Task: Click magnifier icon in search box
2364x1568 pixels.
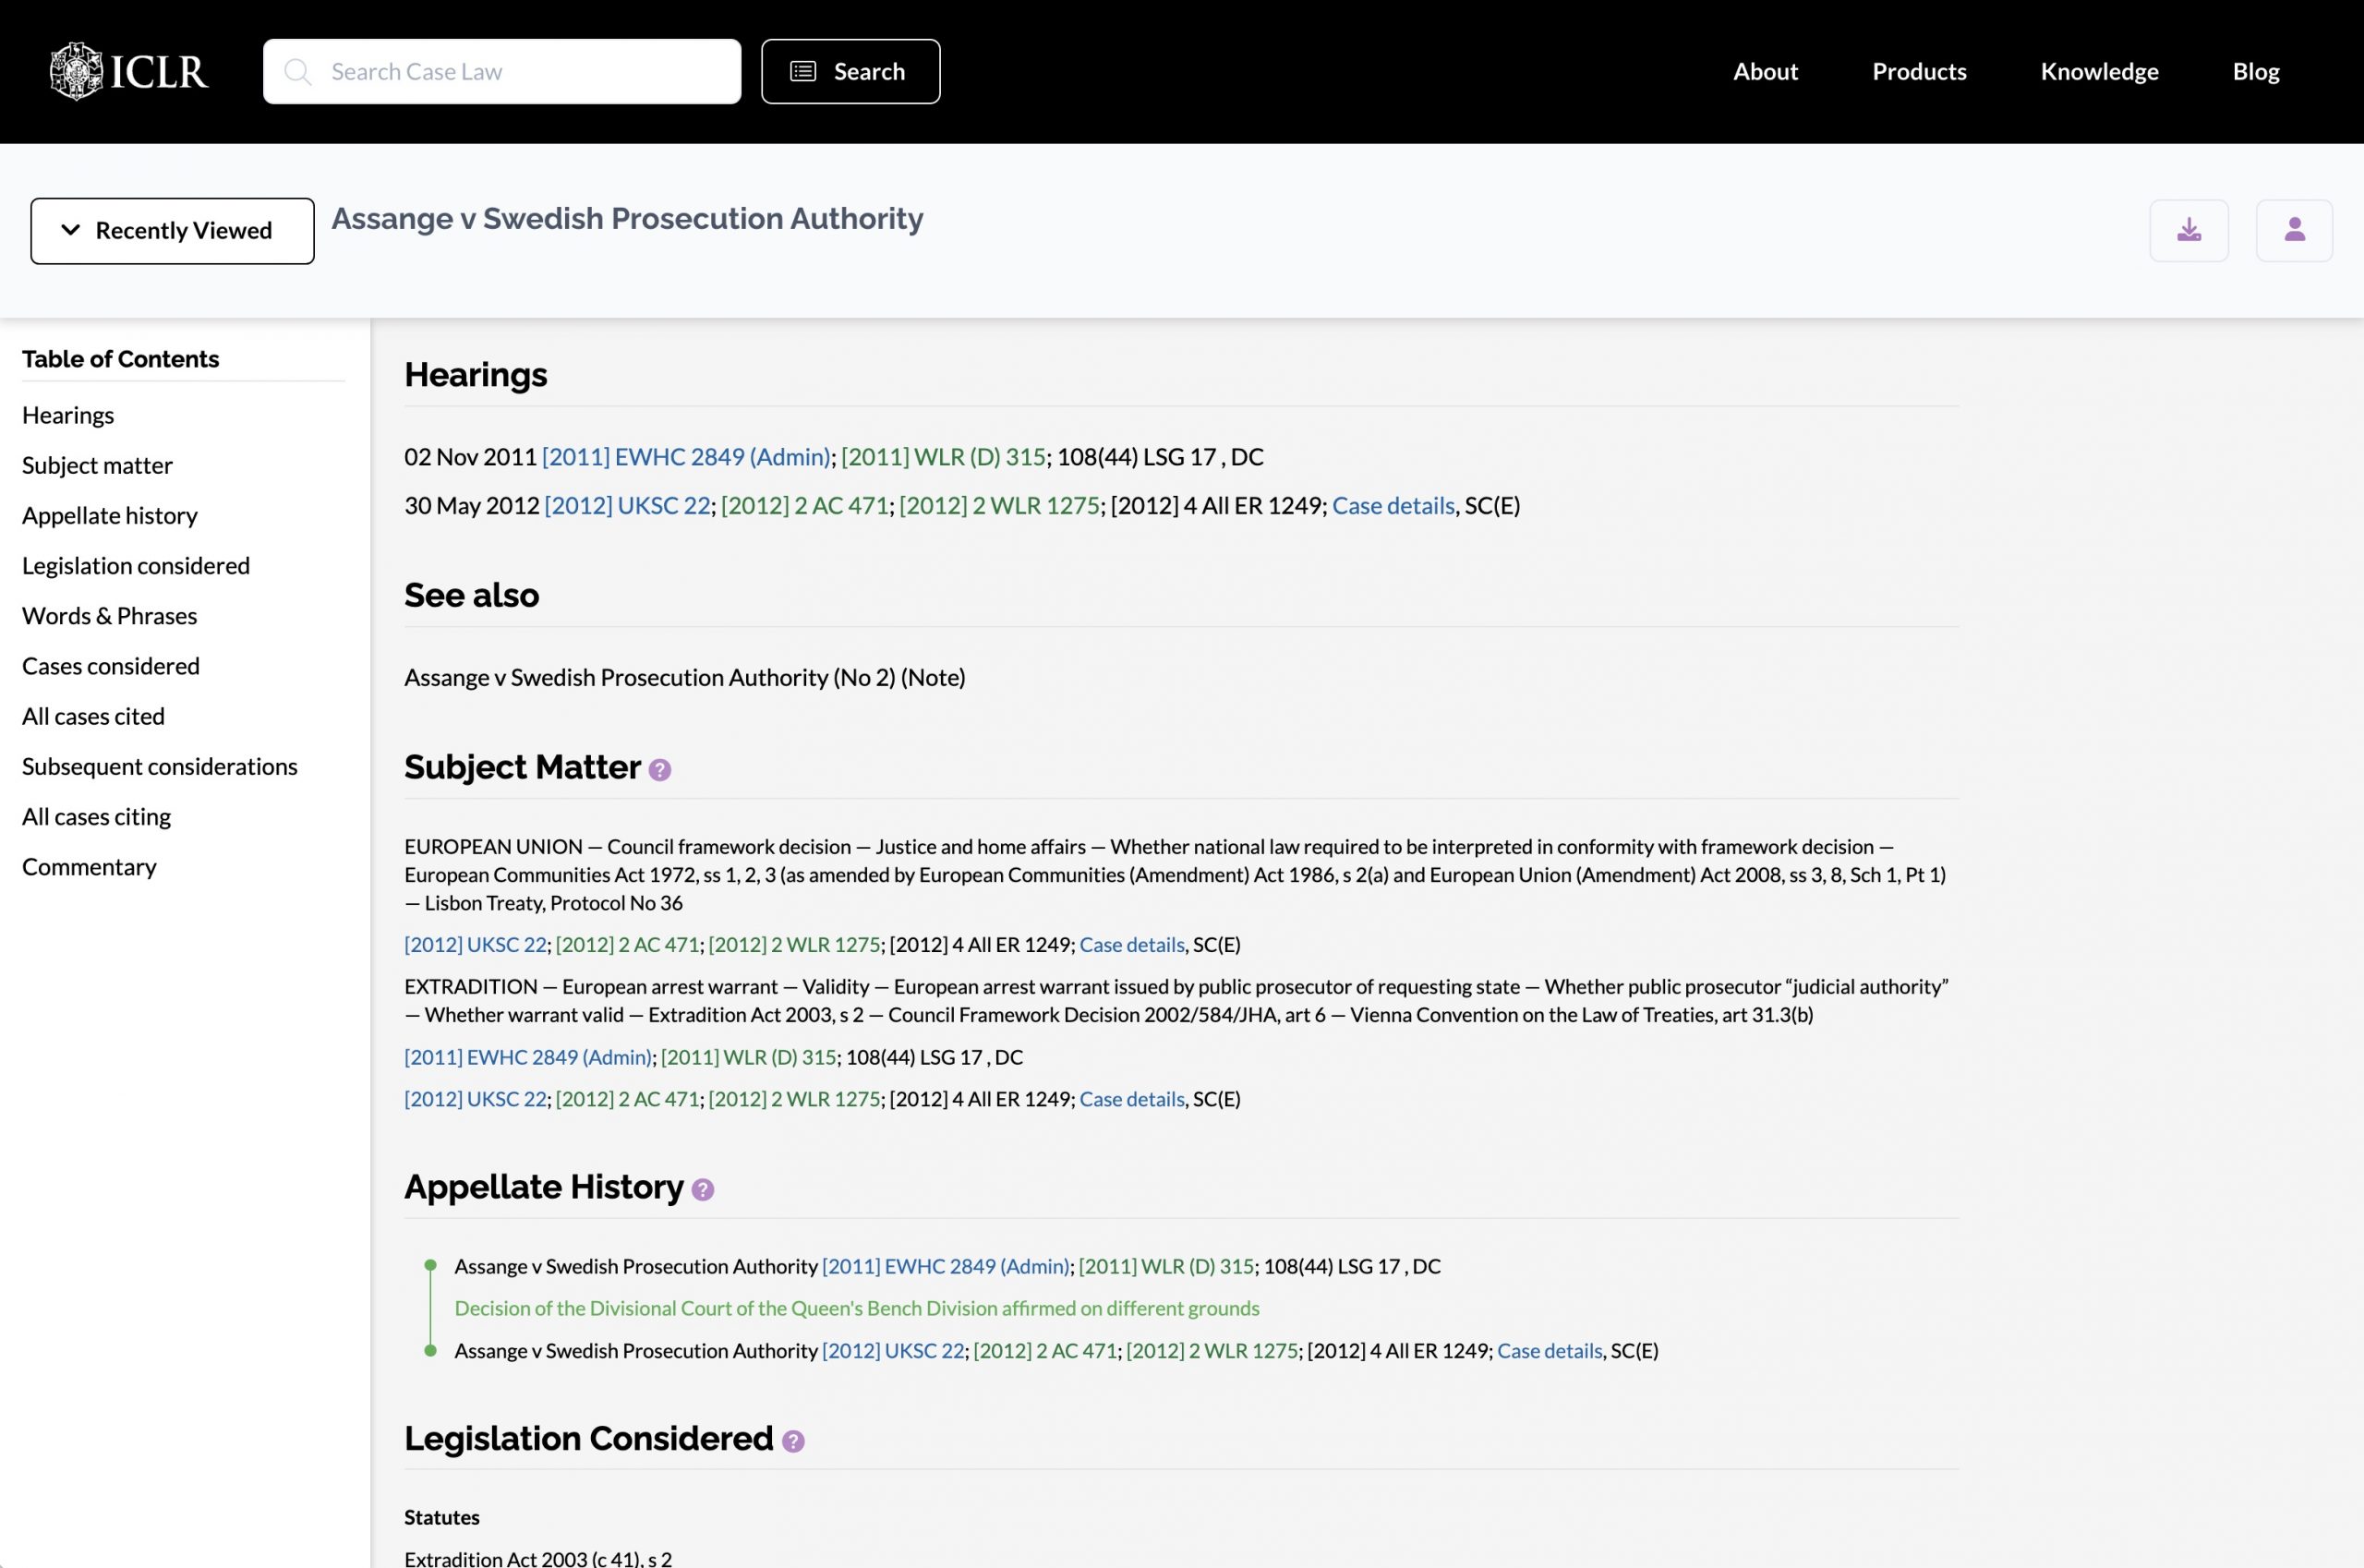Action: coord(297,72)
